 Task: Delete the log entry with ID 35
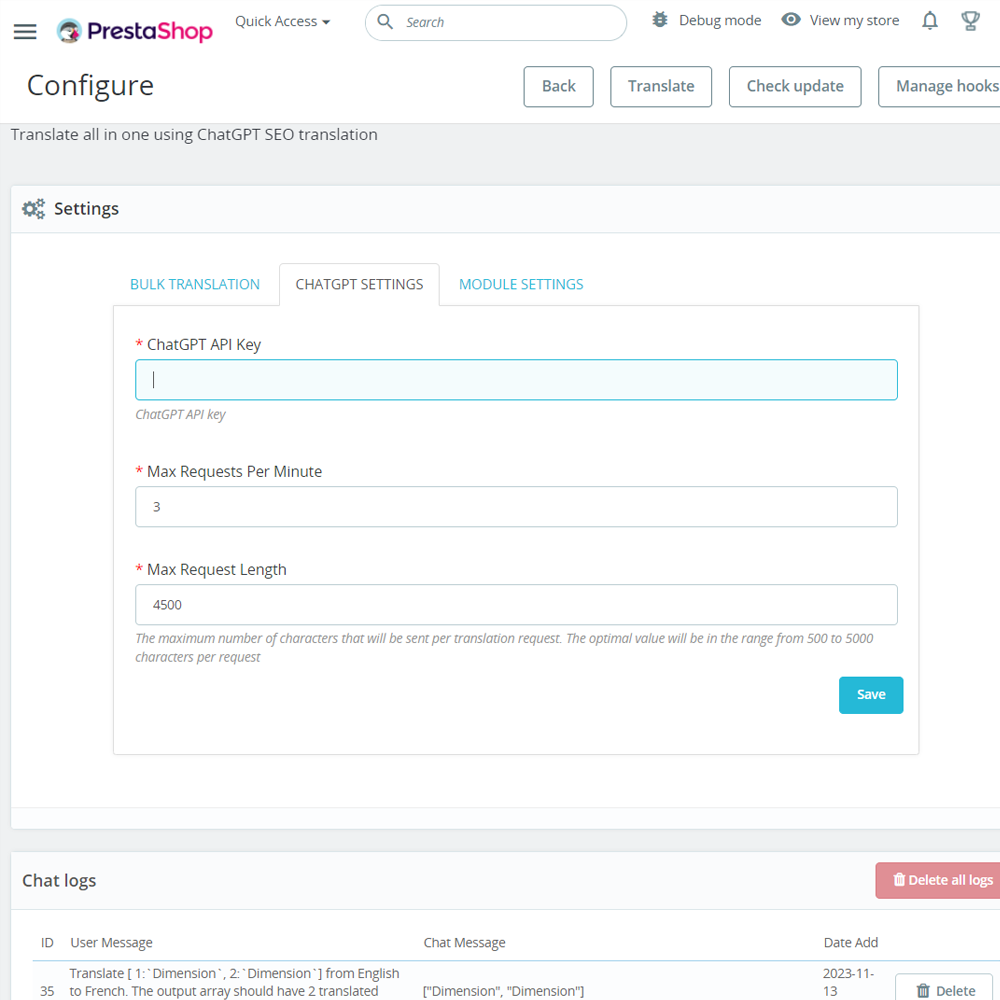[x=943, y=988]
